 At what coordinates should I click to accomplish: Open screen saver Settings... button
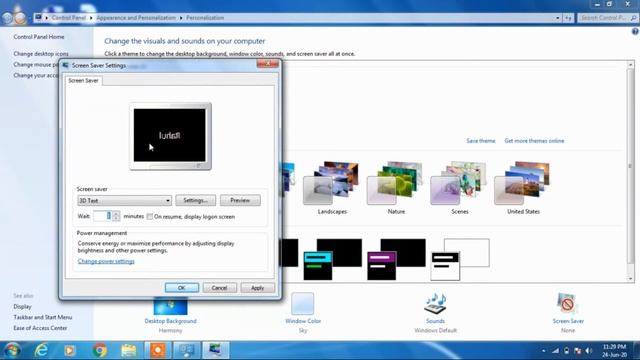[x=196, y=200]
